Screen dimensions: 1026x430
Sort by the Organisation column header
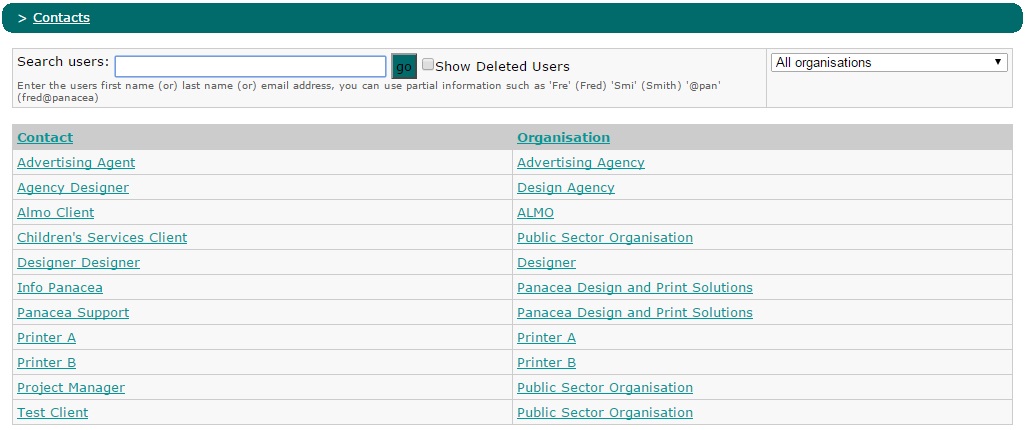(563, 137)
